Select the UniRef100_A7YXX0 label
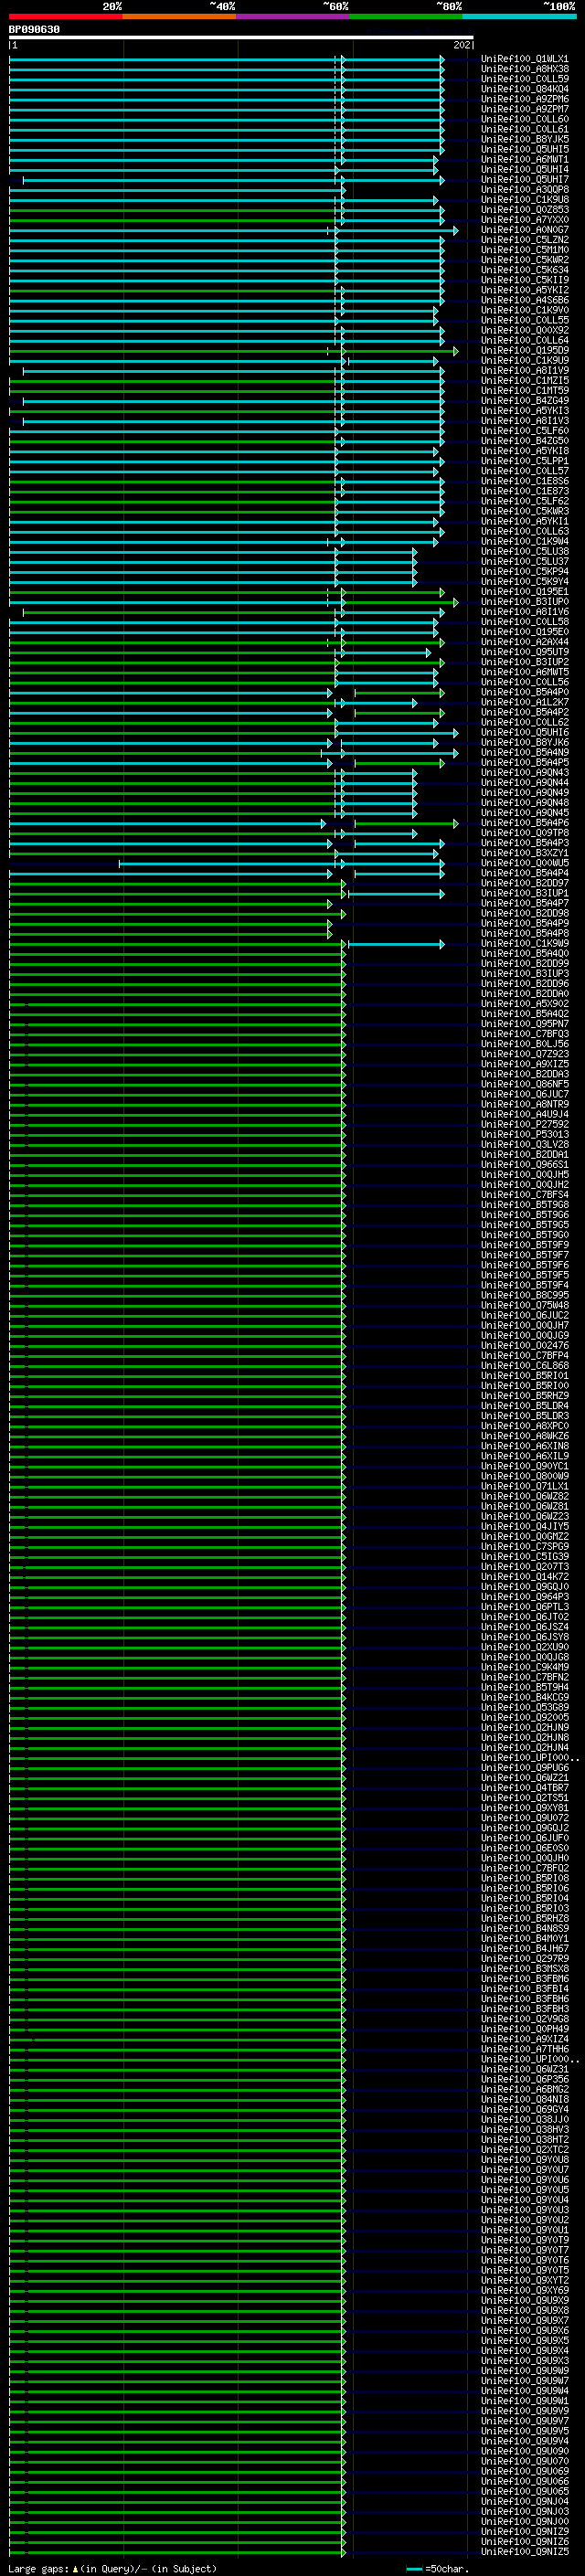The height and width of the screenshot is (2576, 585). pos(525,220)
